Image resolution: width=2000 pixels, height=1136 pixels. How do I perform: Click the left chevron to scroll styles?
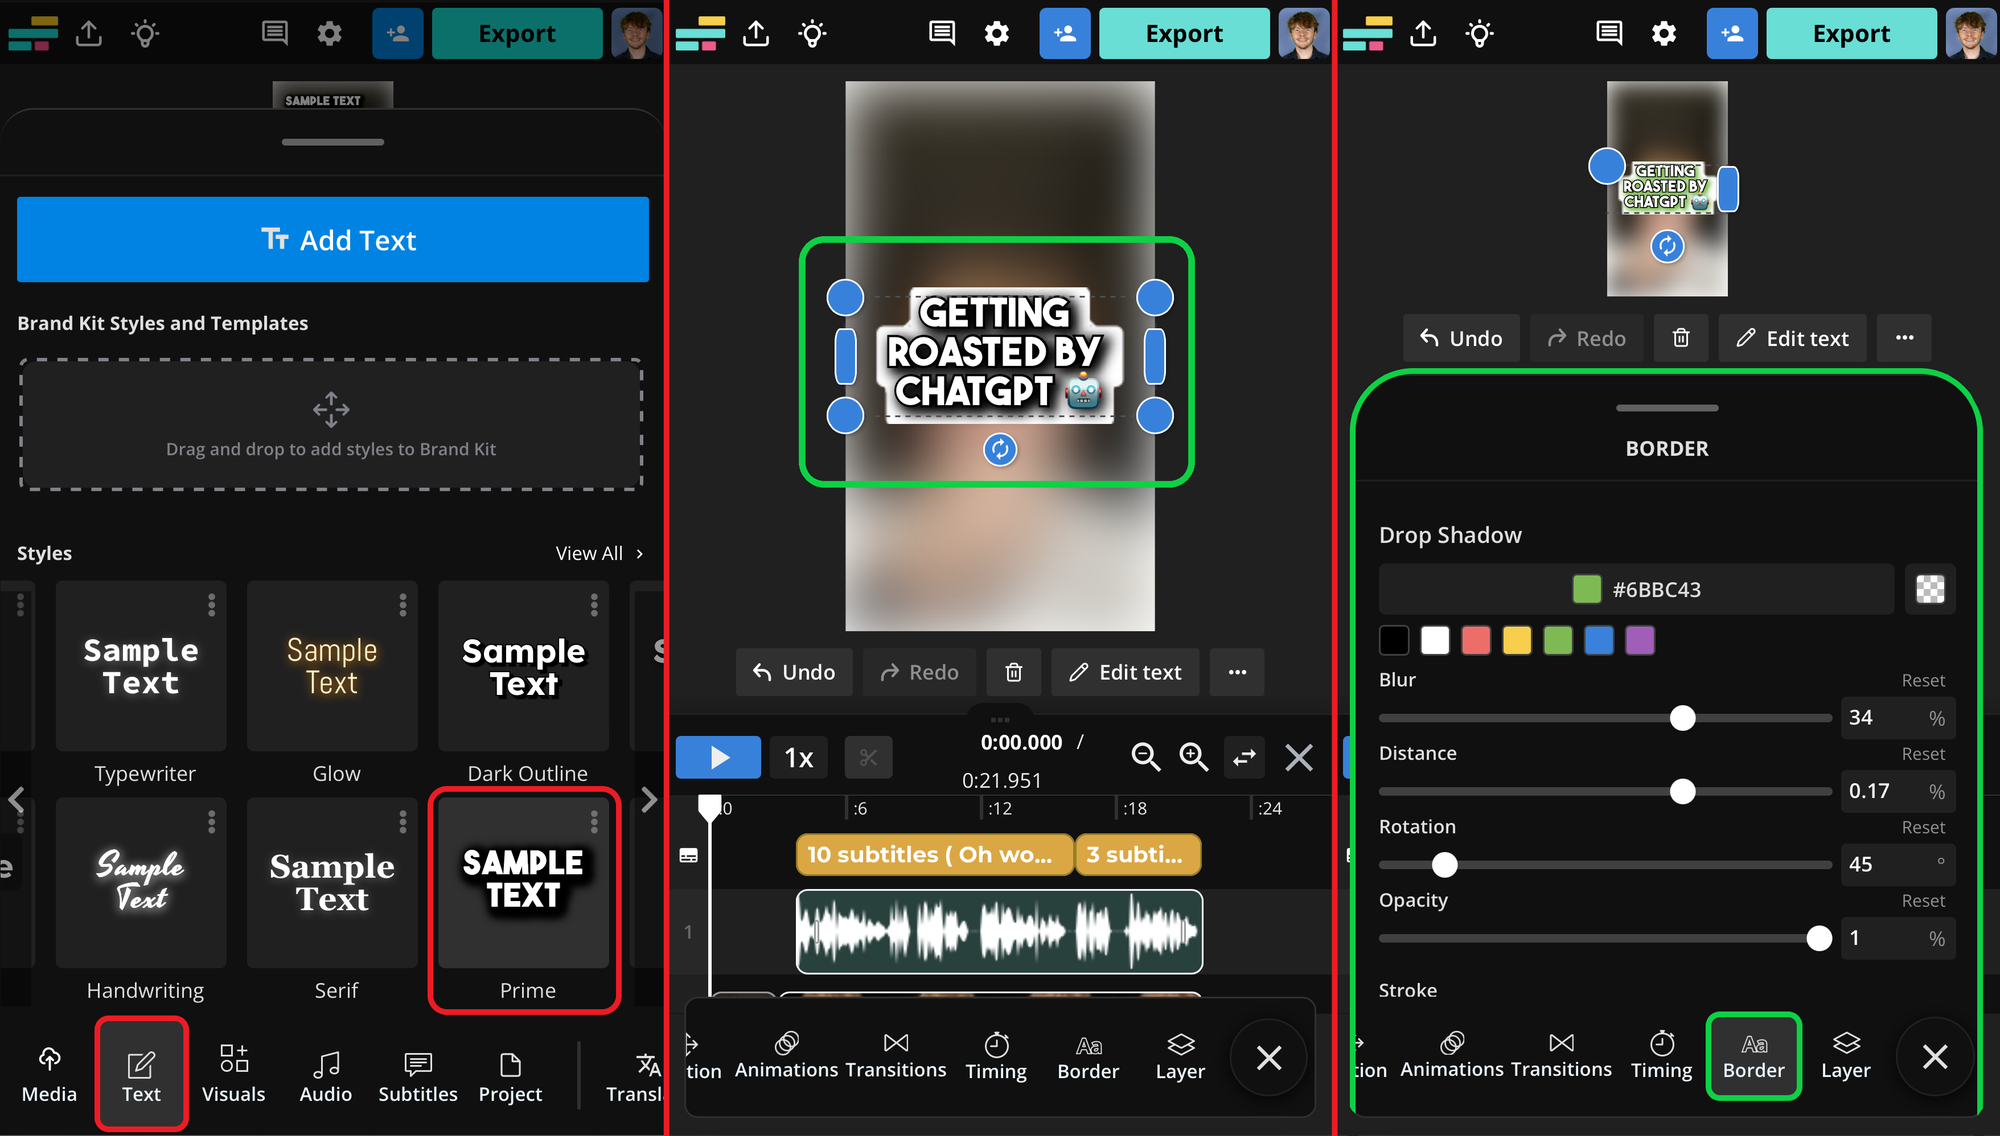pos(17,800)
